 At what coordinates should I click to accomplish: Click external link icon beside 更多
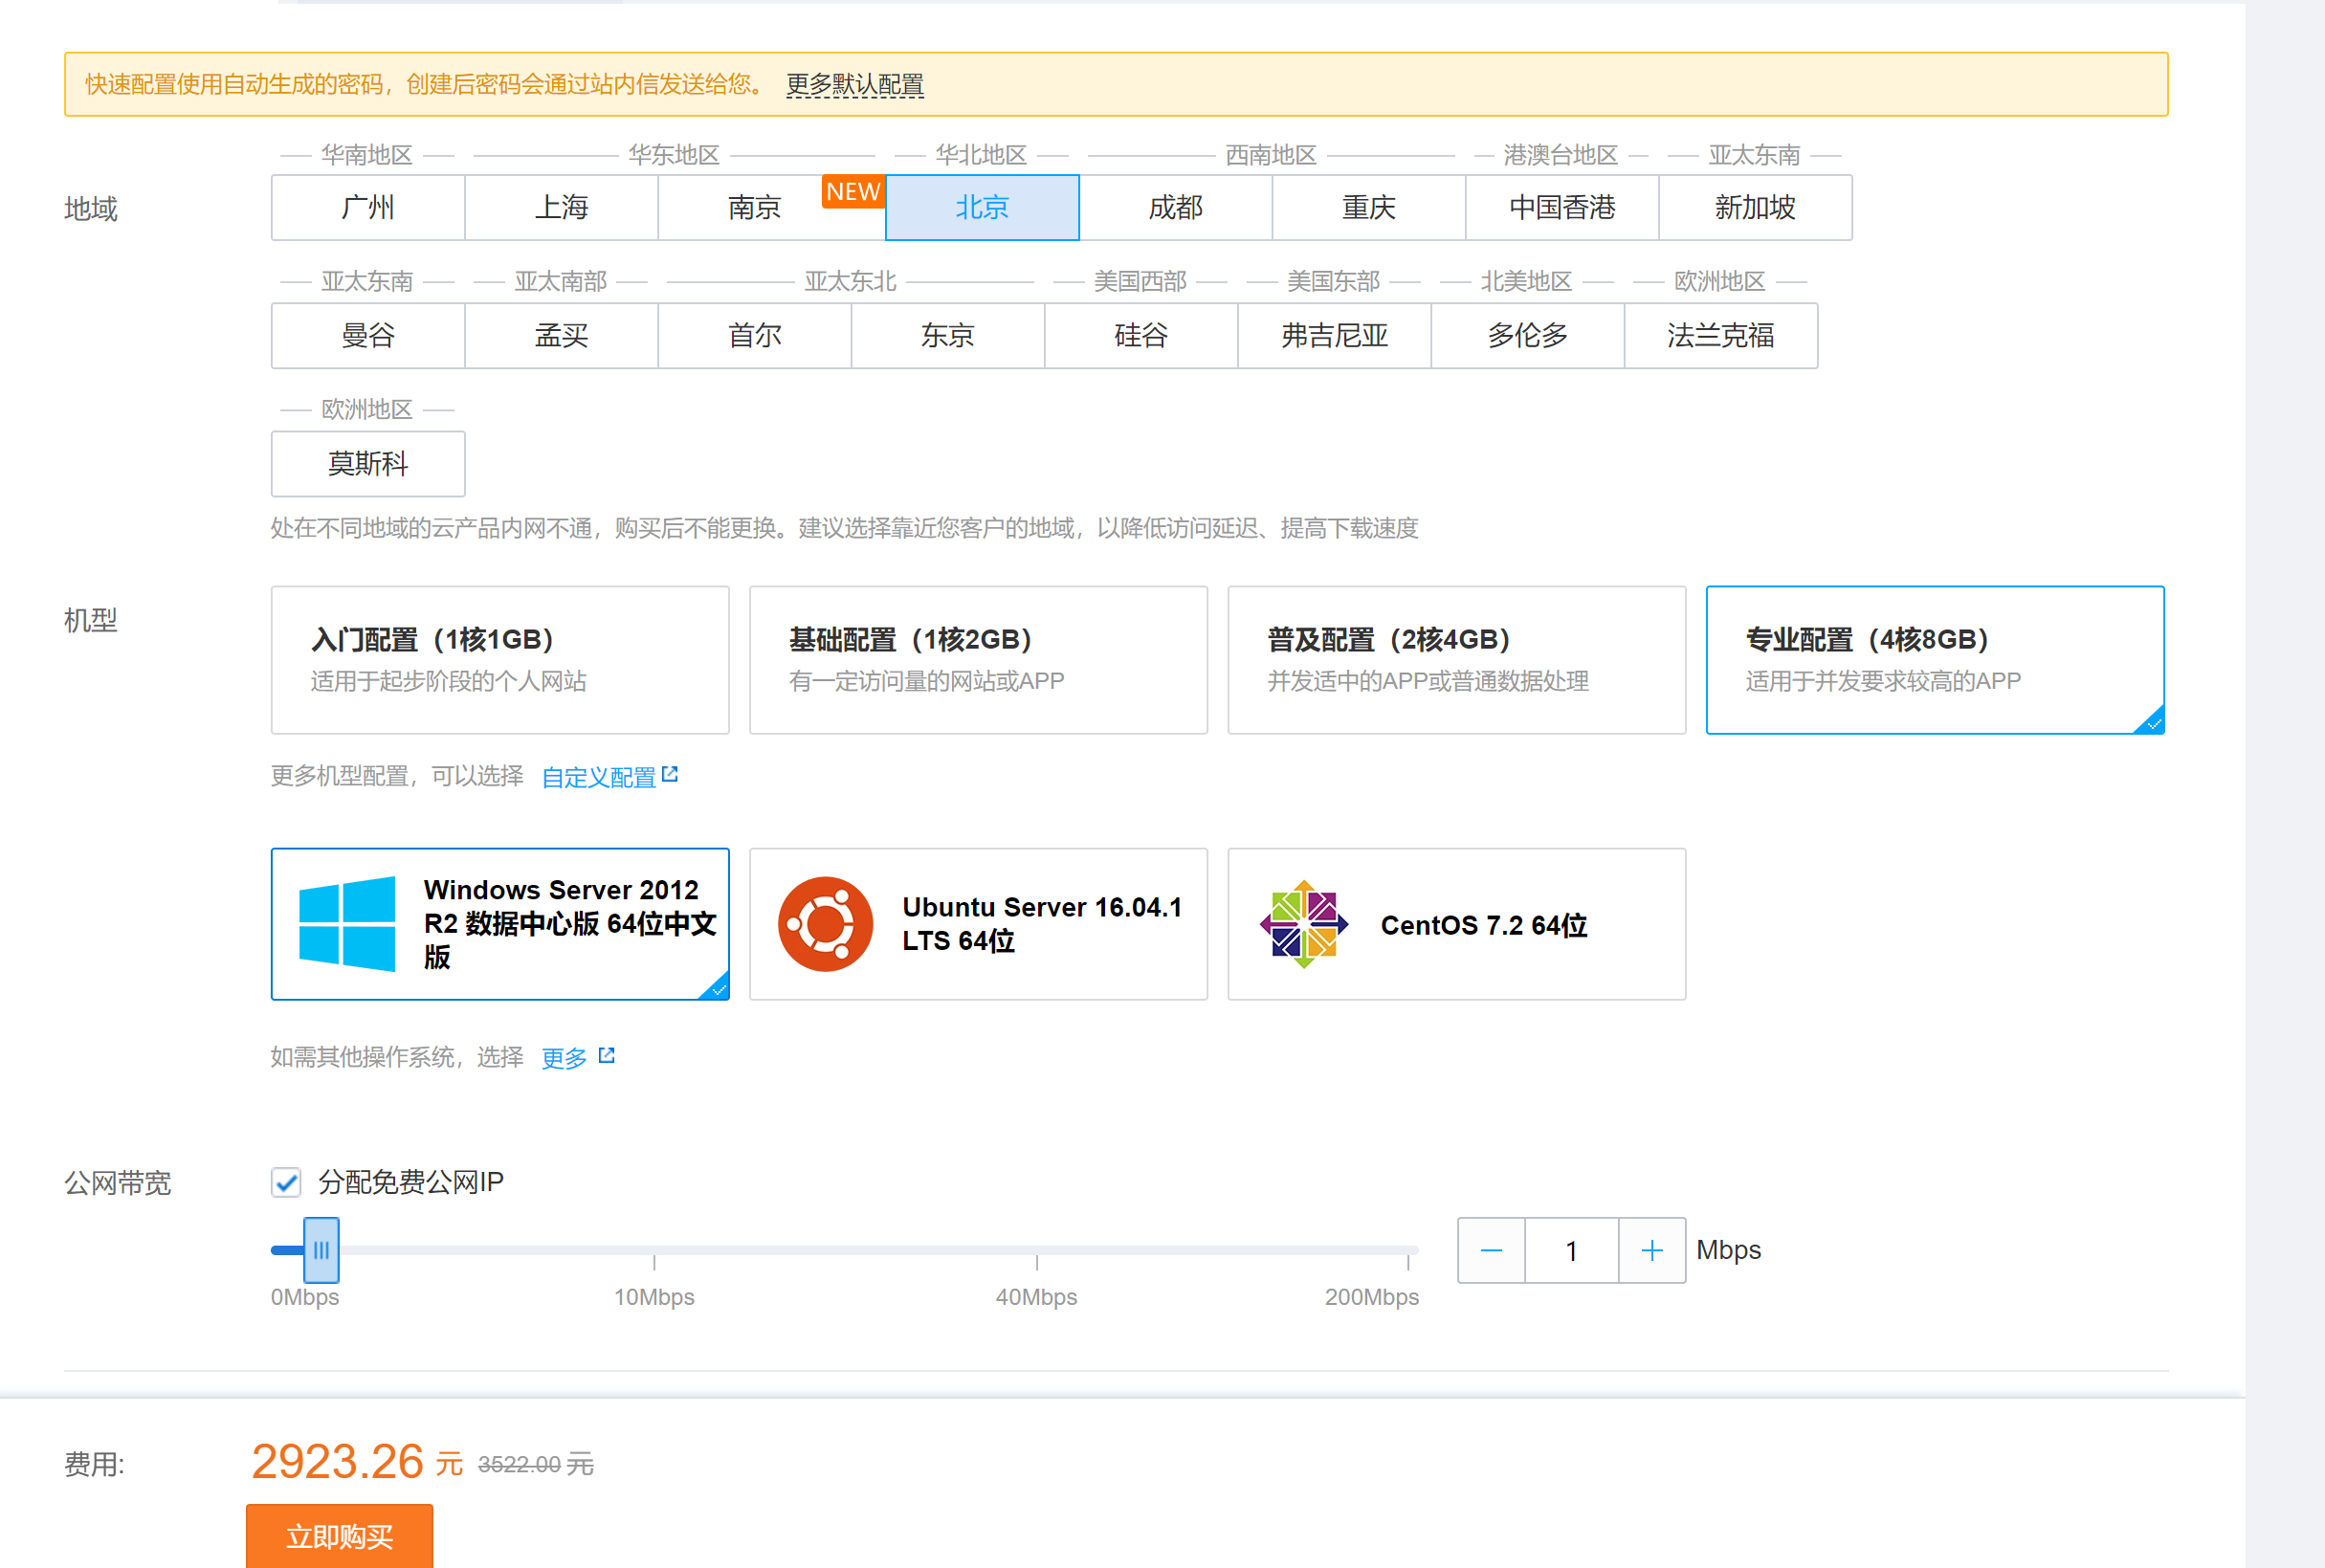point(607,1055)
